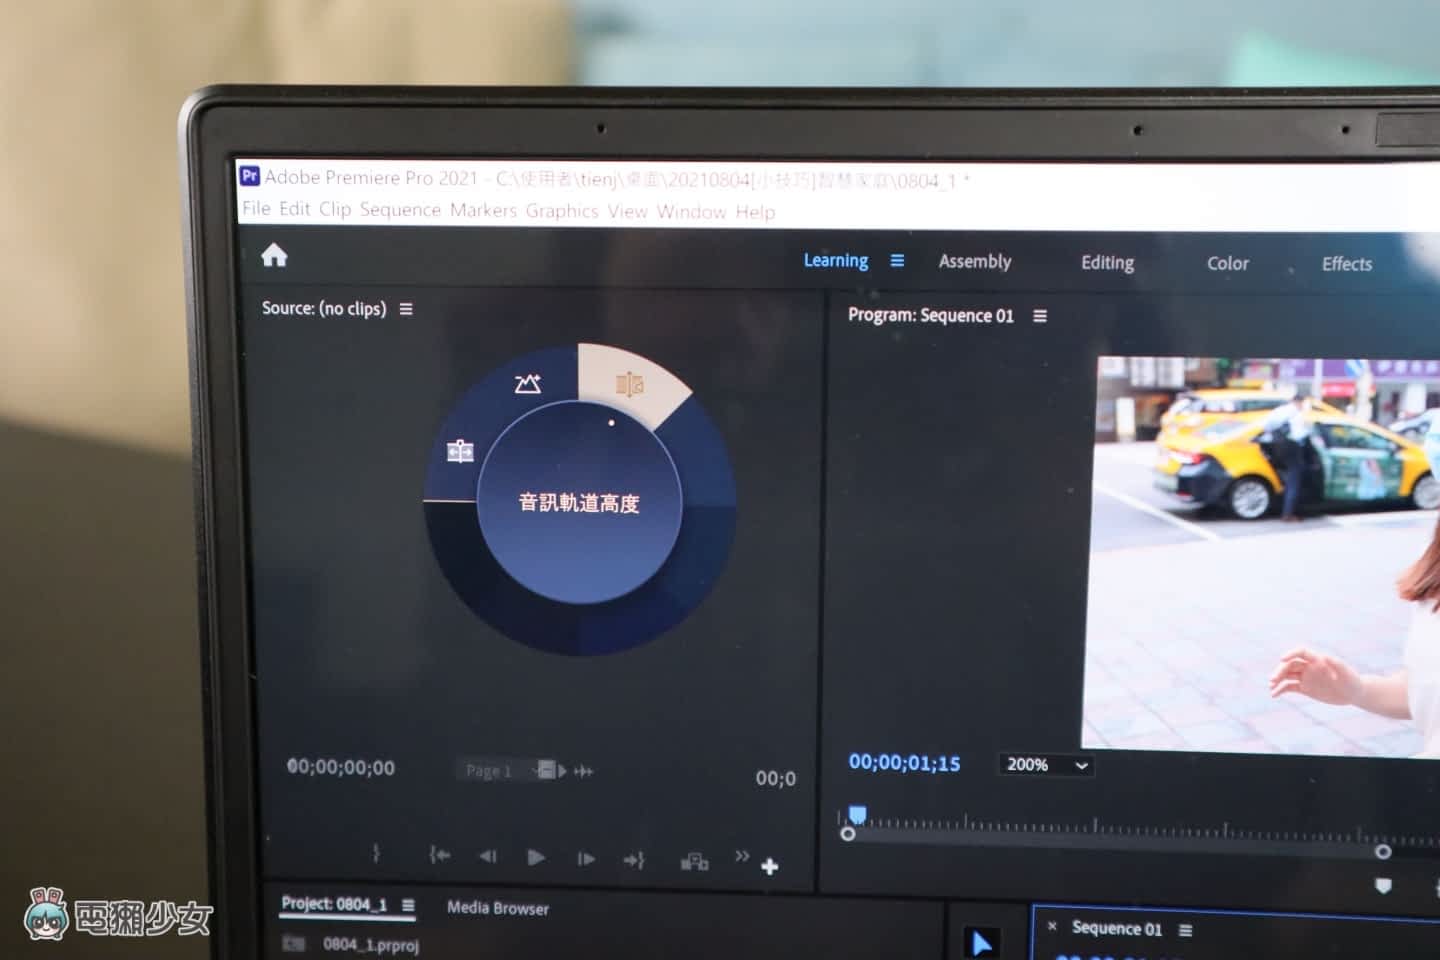Switch to the Media Browser tab
Viewport: 1440px width, 960px height.
coord(497,908)
